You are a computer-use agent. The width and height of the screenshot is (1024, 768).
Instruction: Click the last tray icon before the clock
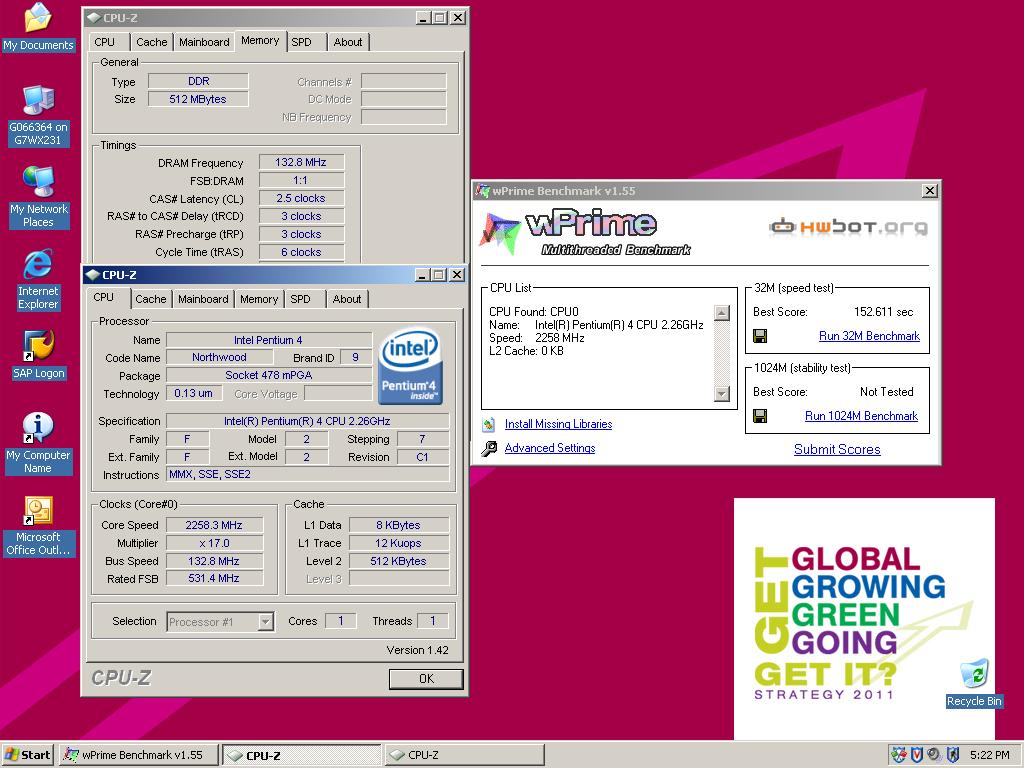tap(953, 755)
